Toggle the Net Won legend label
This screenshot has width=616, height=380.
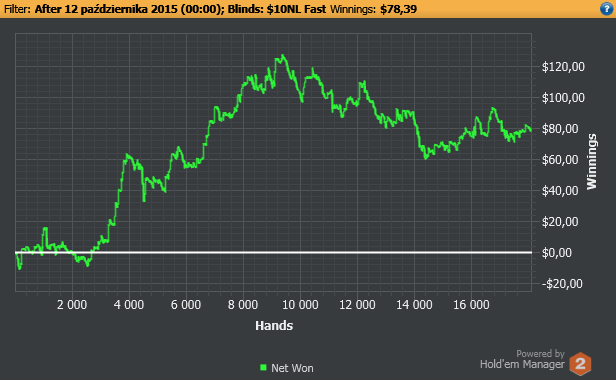coord(292,368)
